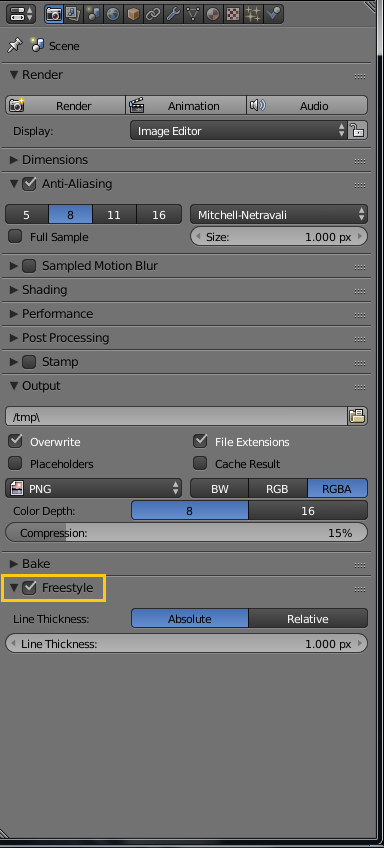
Task: Click the Render button
Action: pos(65,105)
